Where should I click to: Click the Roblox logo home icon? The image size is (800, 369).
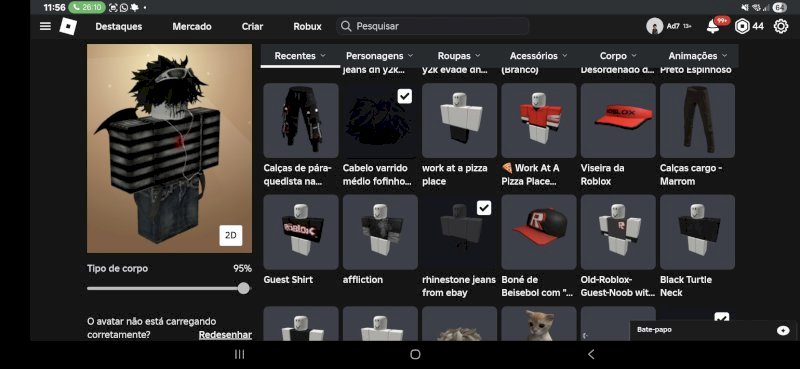[68, 26]
